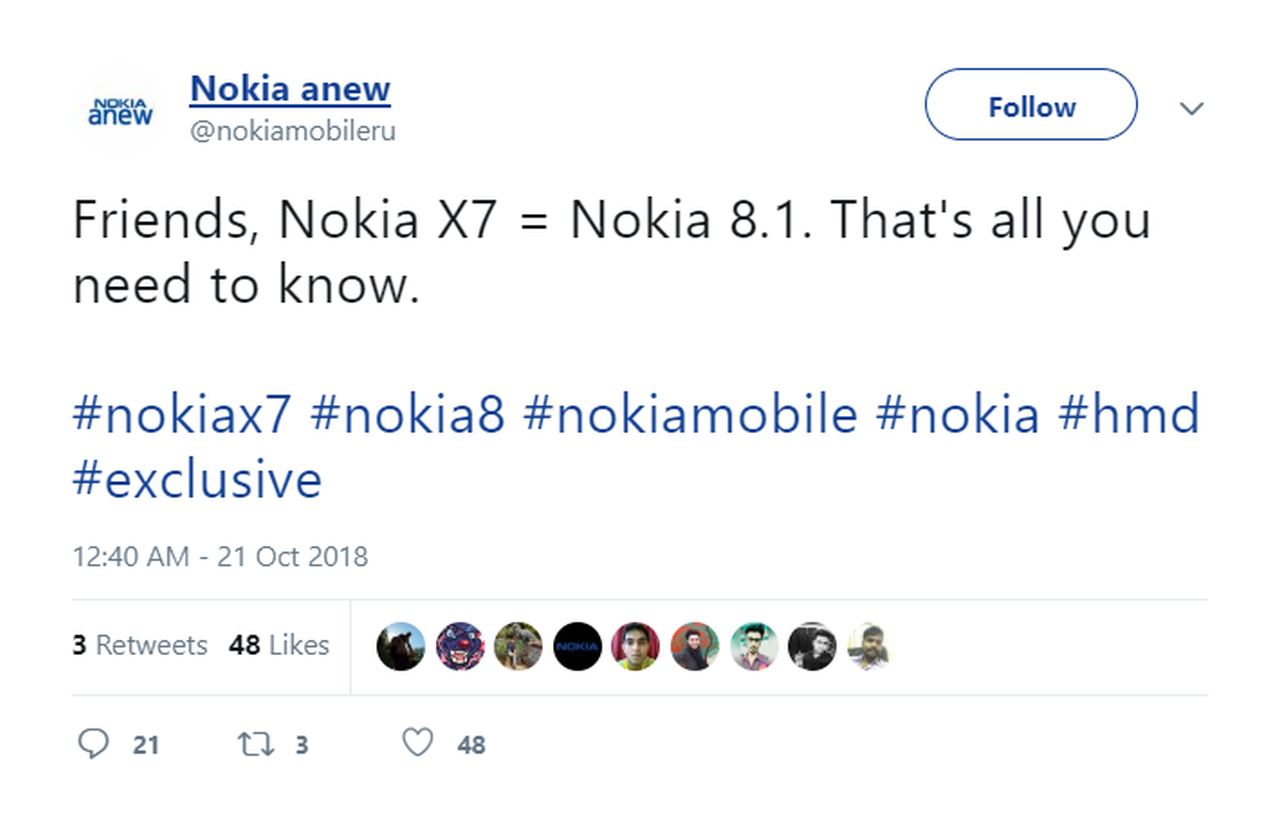Viewport: 1280px width, 813px height.
Task: Click the black-and-white photo liker avatar
Action: [811, 646]
